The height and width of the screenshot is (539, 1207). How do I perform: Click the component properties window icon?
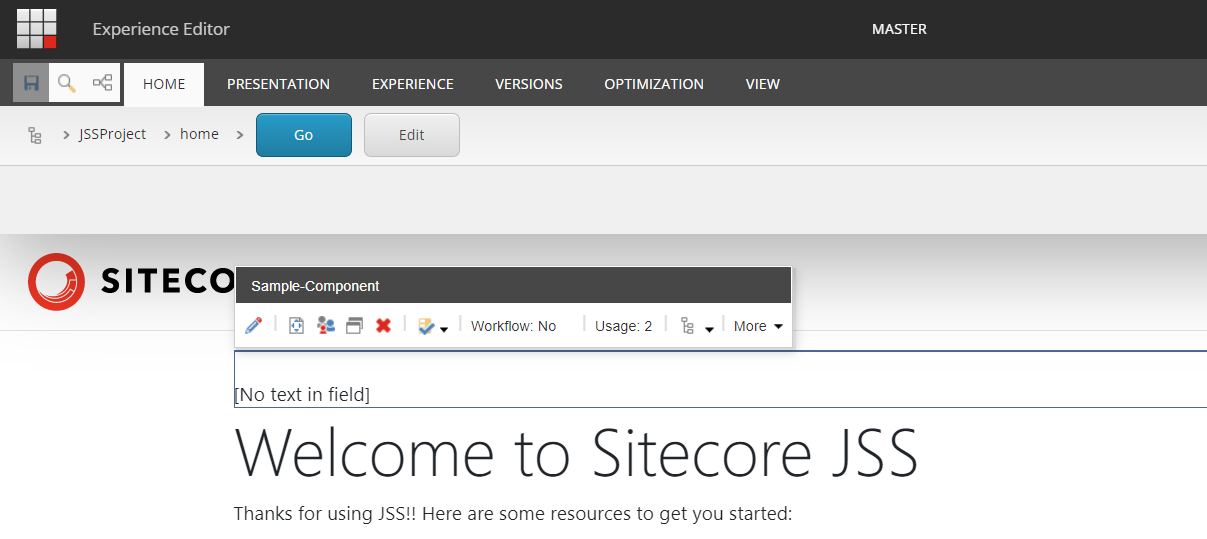point(354,326)
